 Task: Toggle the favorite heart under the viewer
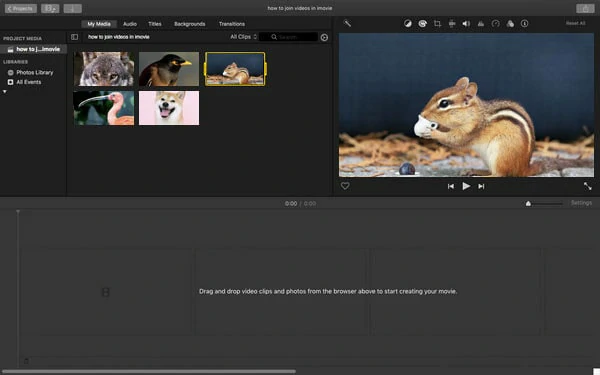345,186
